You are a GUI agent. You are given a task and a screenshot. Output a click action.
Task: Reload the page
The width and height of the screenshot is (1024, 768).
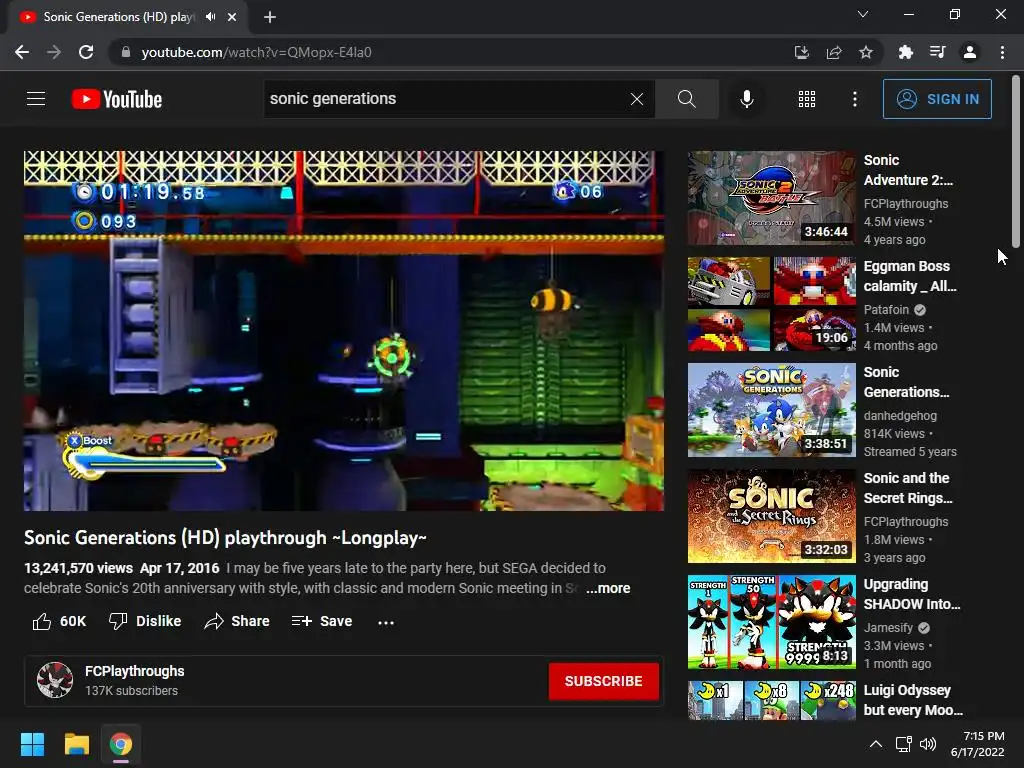click(86, 52)
